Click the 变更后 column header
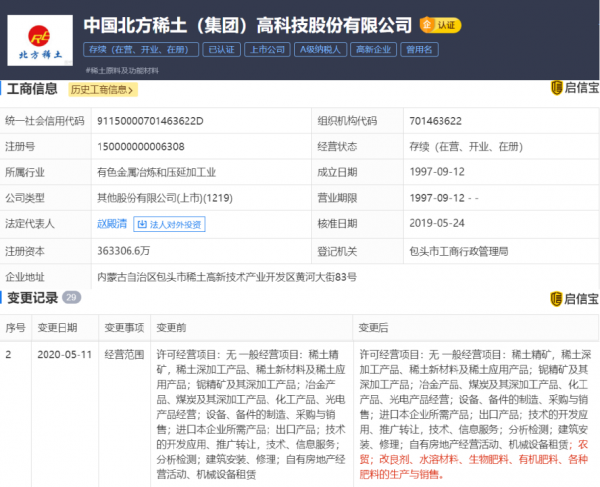This screenshot has height=487, width=600. [373, 327]
